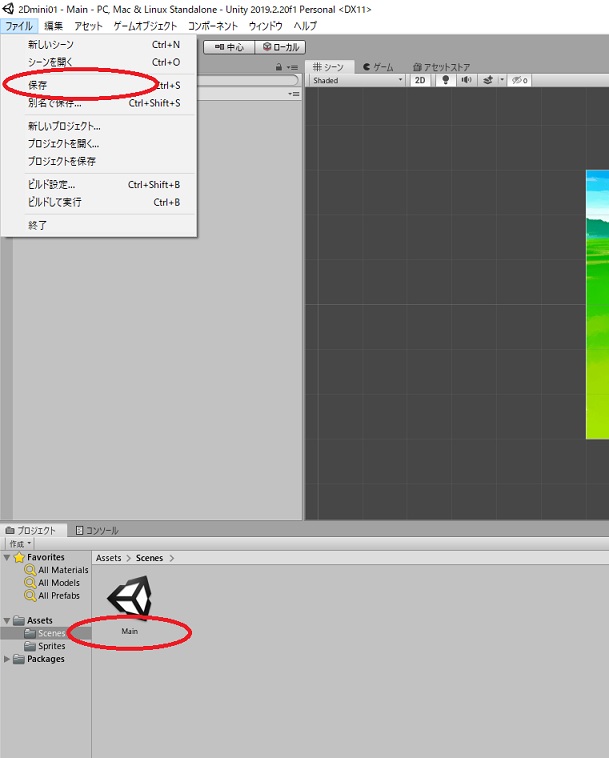Toggle pivot mode 中心 button

point(229,47)
